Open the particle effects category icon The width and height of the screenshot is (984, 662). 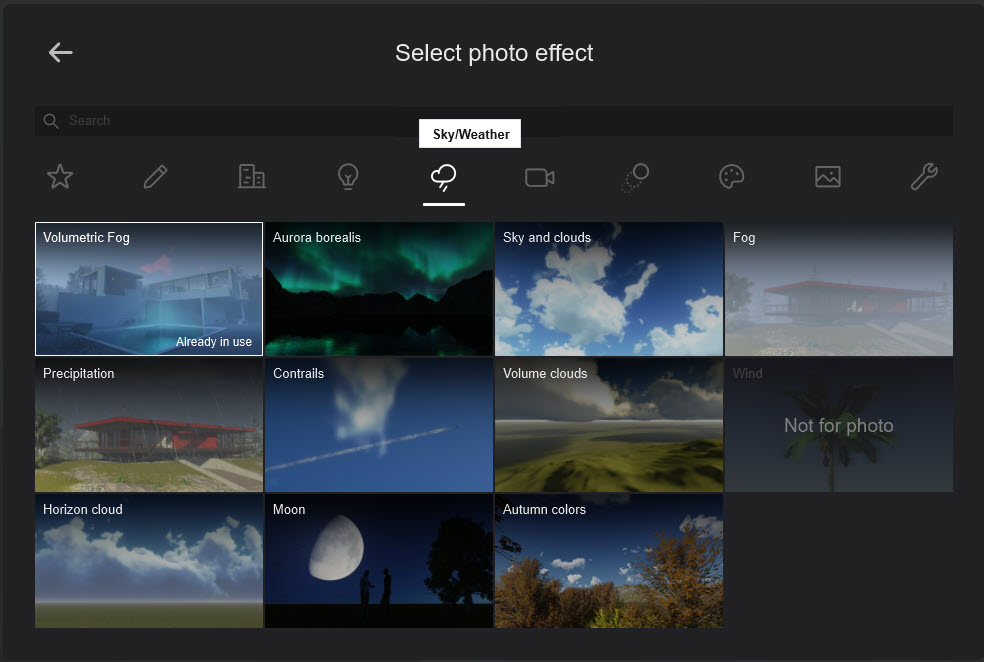click(x=635, y=176)
